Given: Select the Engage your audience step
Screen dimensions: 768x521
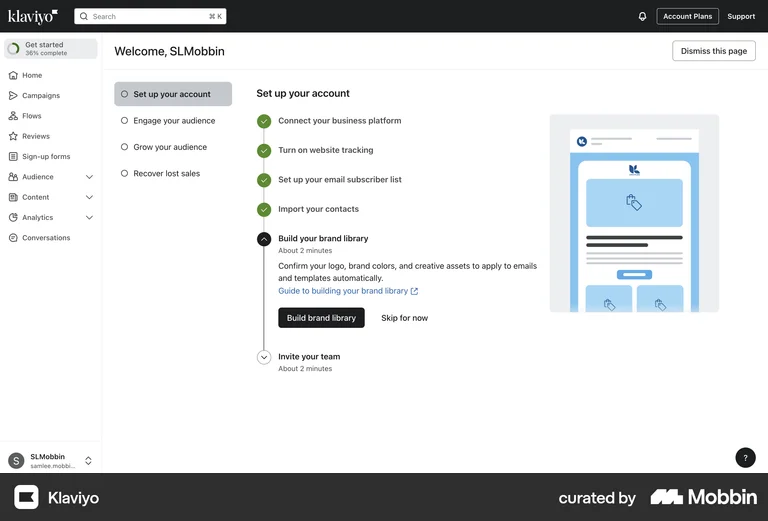Looking at the screenshot, I should [173, 120].
